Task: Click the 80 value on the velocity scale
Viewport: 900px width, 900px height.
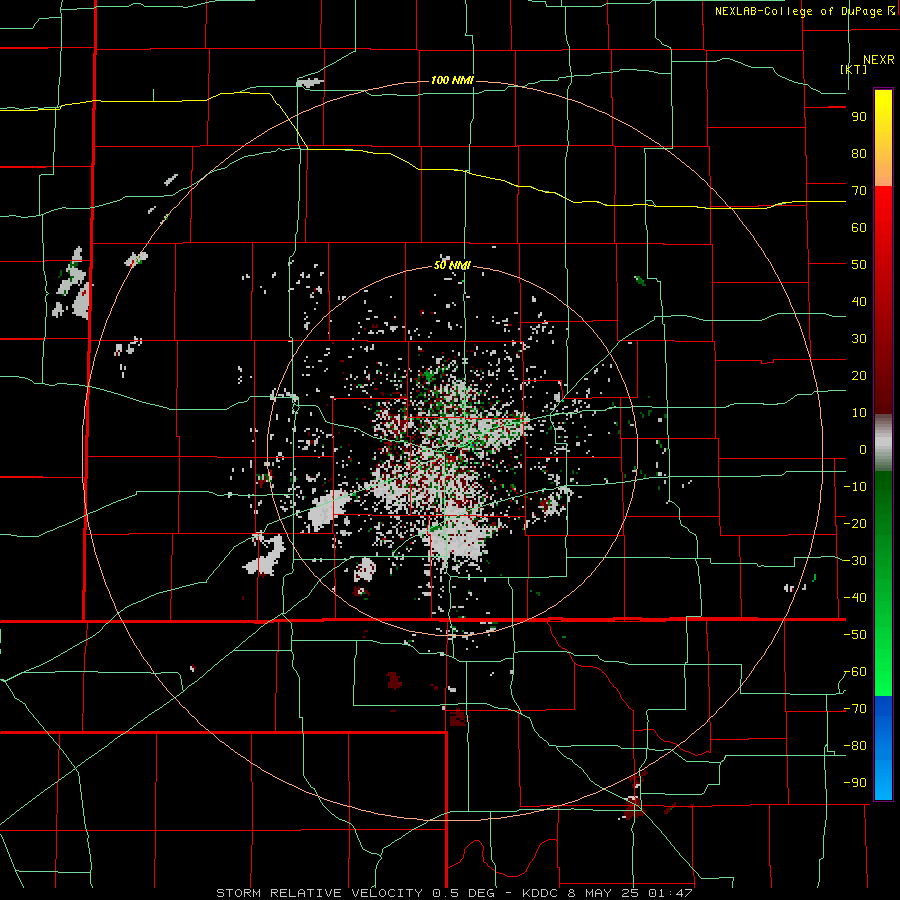Action: tap(859, 154)
